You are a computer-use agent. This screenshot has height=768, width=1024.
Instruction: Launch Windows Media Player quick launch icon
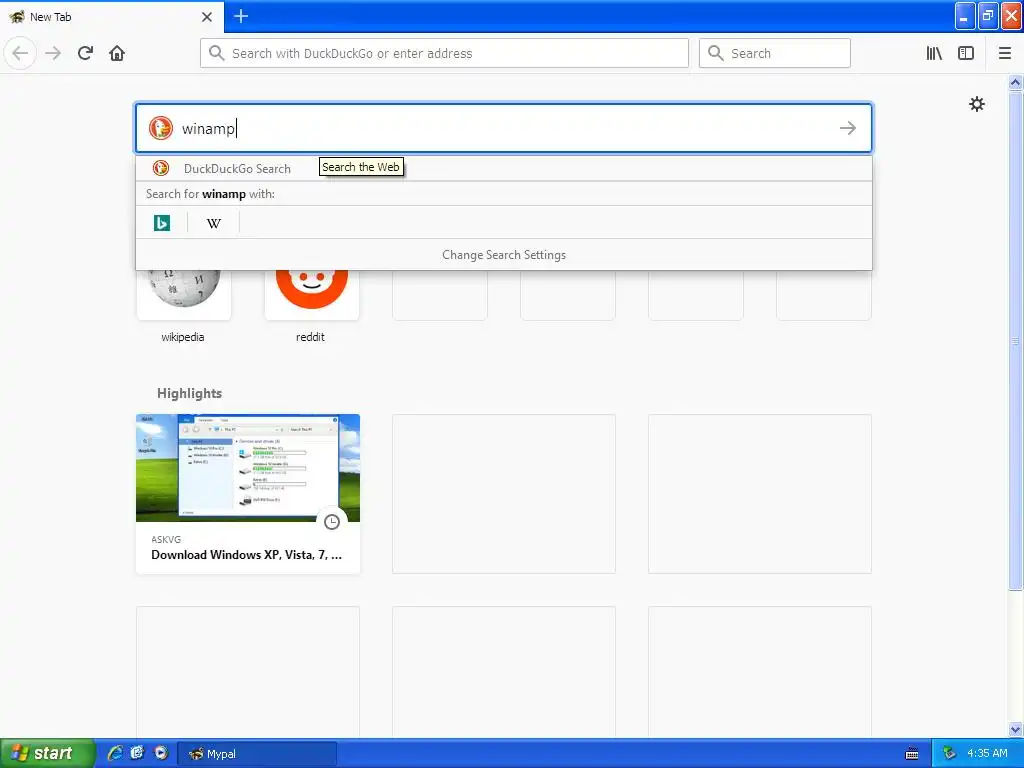click(x=161, y=753)
